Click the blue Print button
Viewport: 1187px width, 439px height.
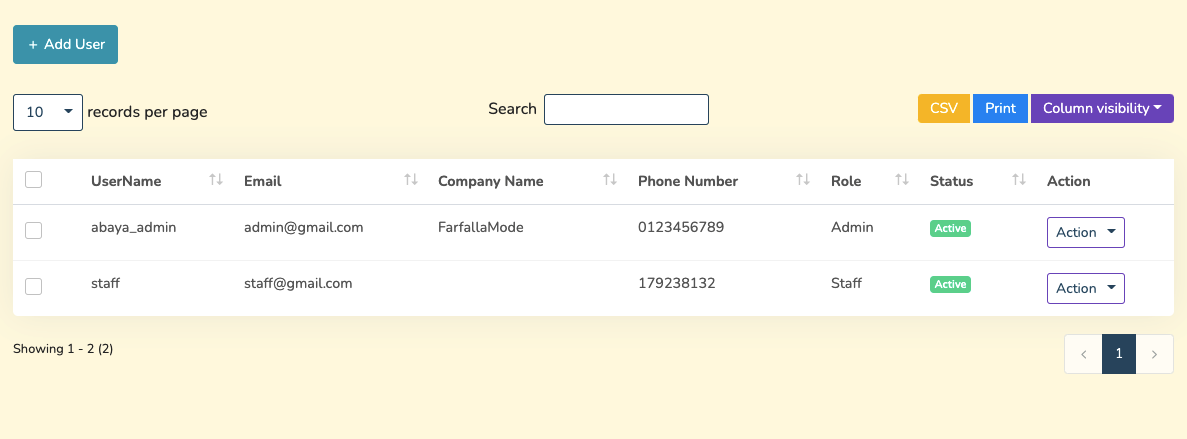tap(1000, 108)
